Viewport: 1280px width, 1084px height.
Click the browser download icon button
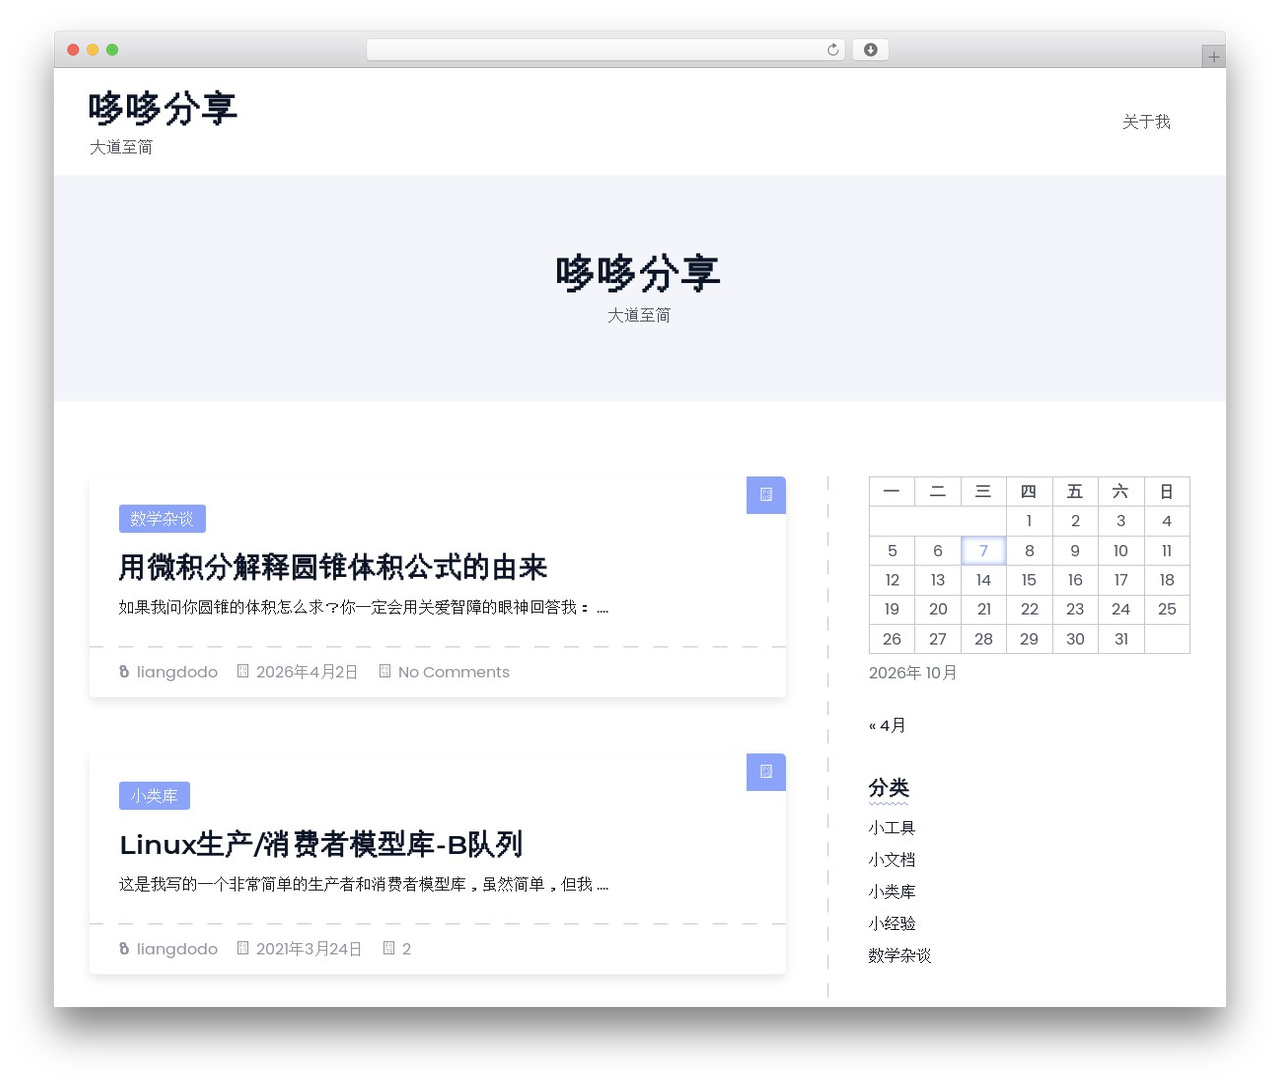click(870, 50)
